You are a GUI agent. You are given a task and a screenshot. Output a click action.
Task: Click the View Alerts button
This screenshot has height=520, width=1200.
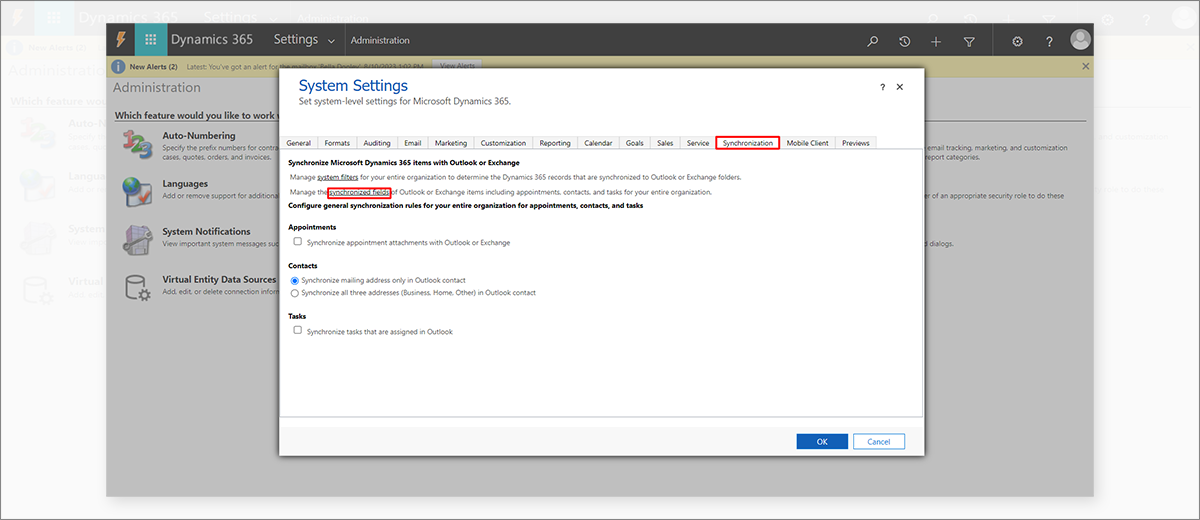pos(458,66)
